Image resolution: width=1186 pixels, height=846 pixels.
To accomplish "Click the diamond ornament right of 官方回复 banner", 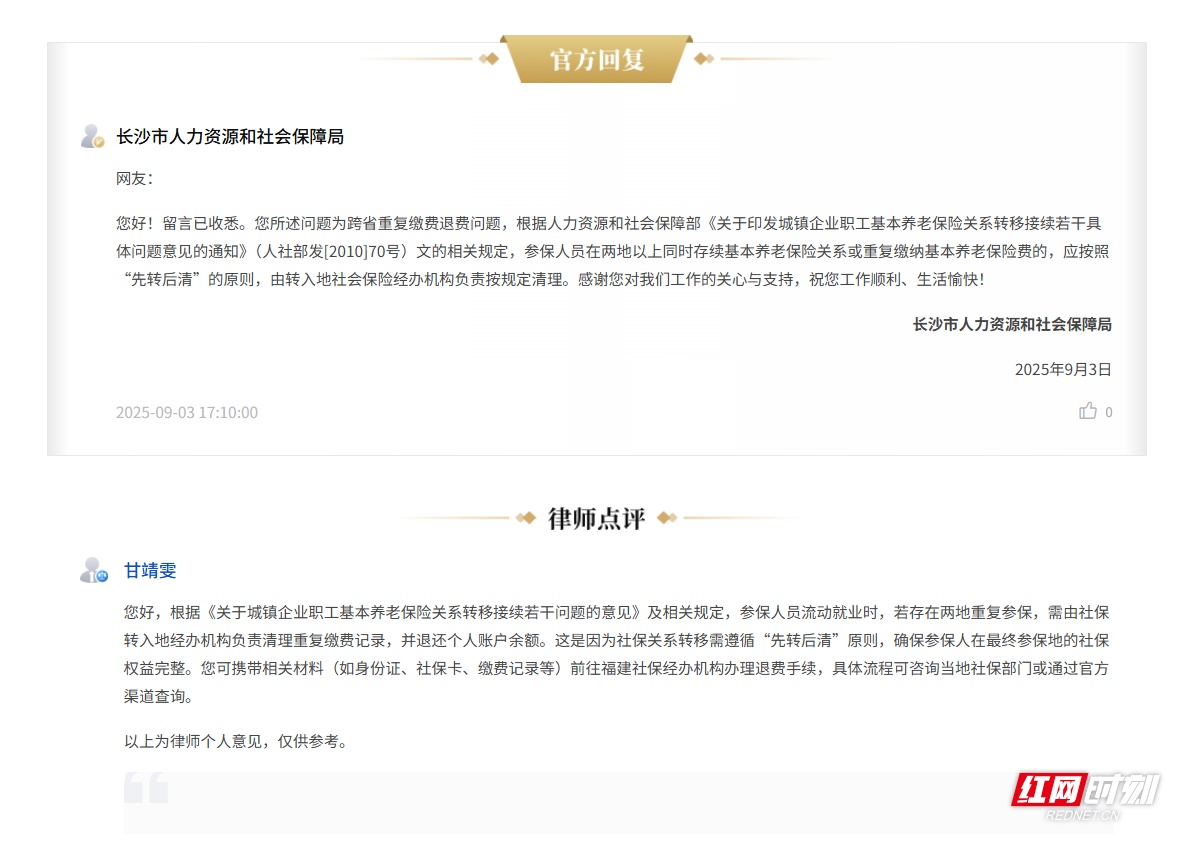I will tap(704, 59).
